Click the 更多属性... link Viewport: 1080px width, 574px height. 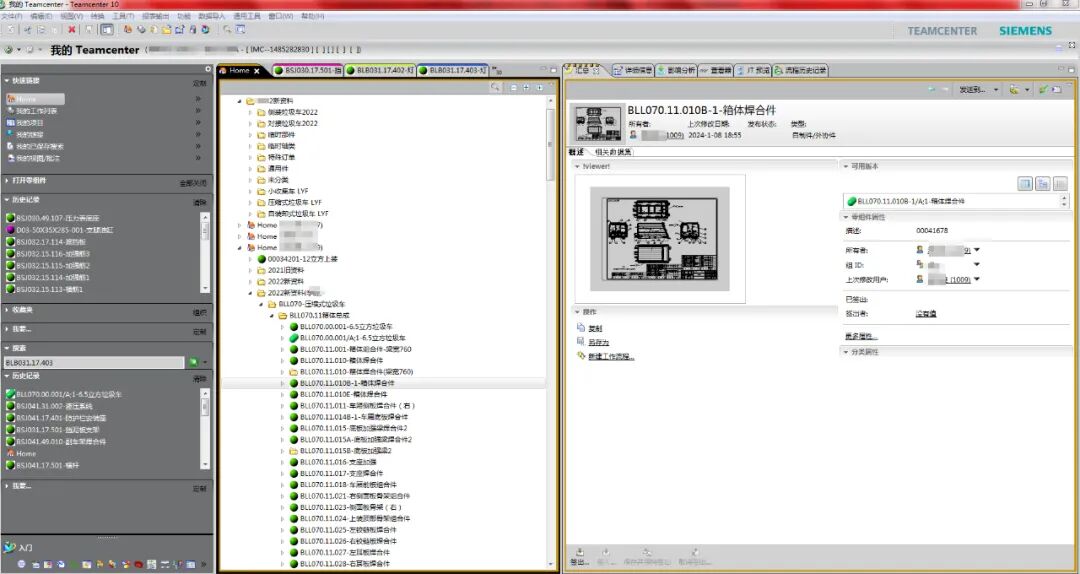(862, 336)
